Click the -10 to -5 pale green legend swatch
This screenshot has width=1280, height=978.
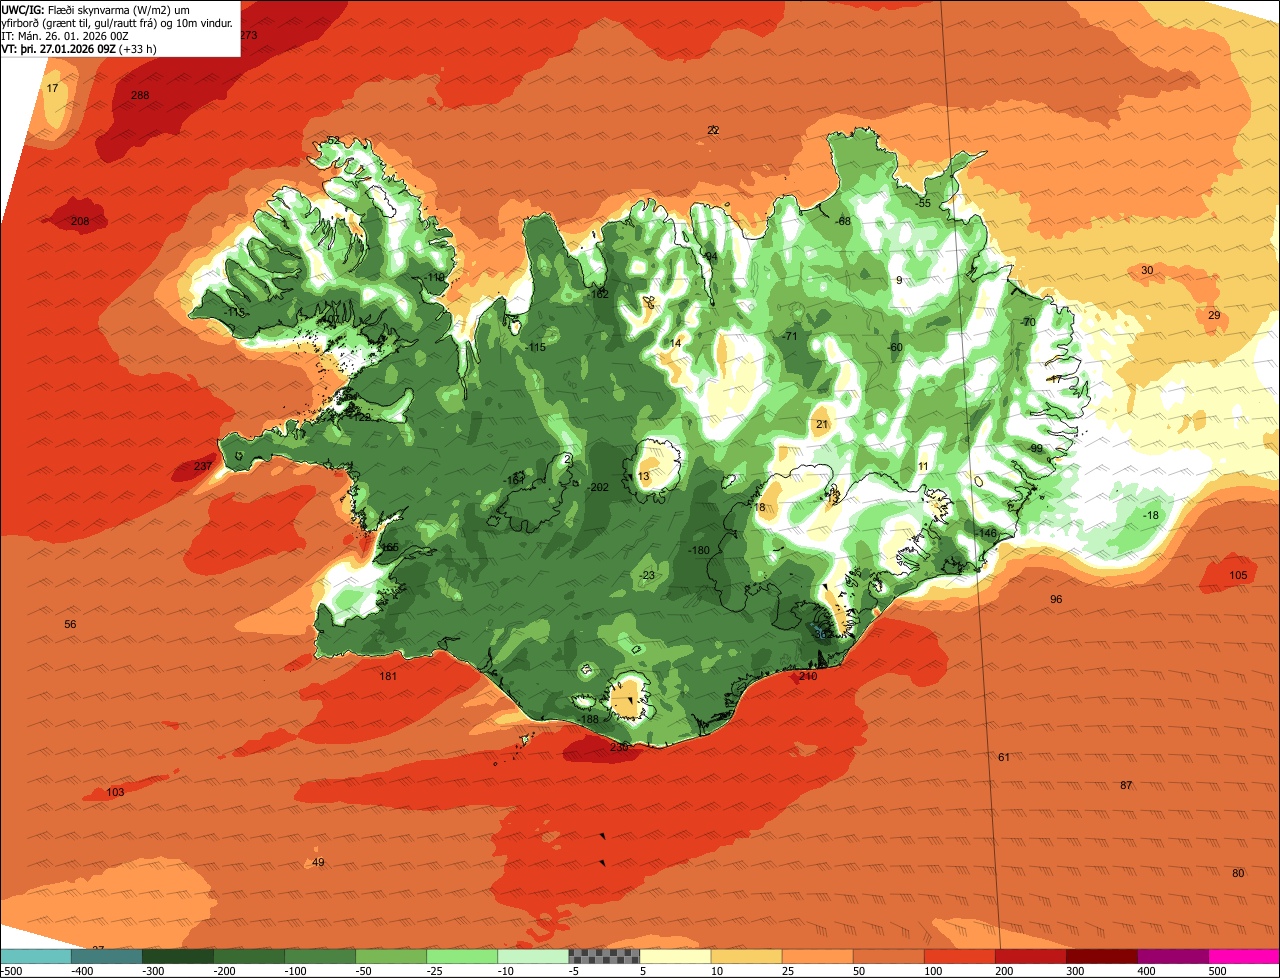pyautogui.click(x=533, y=956)
